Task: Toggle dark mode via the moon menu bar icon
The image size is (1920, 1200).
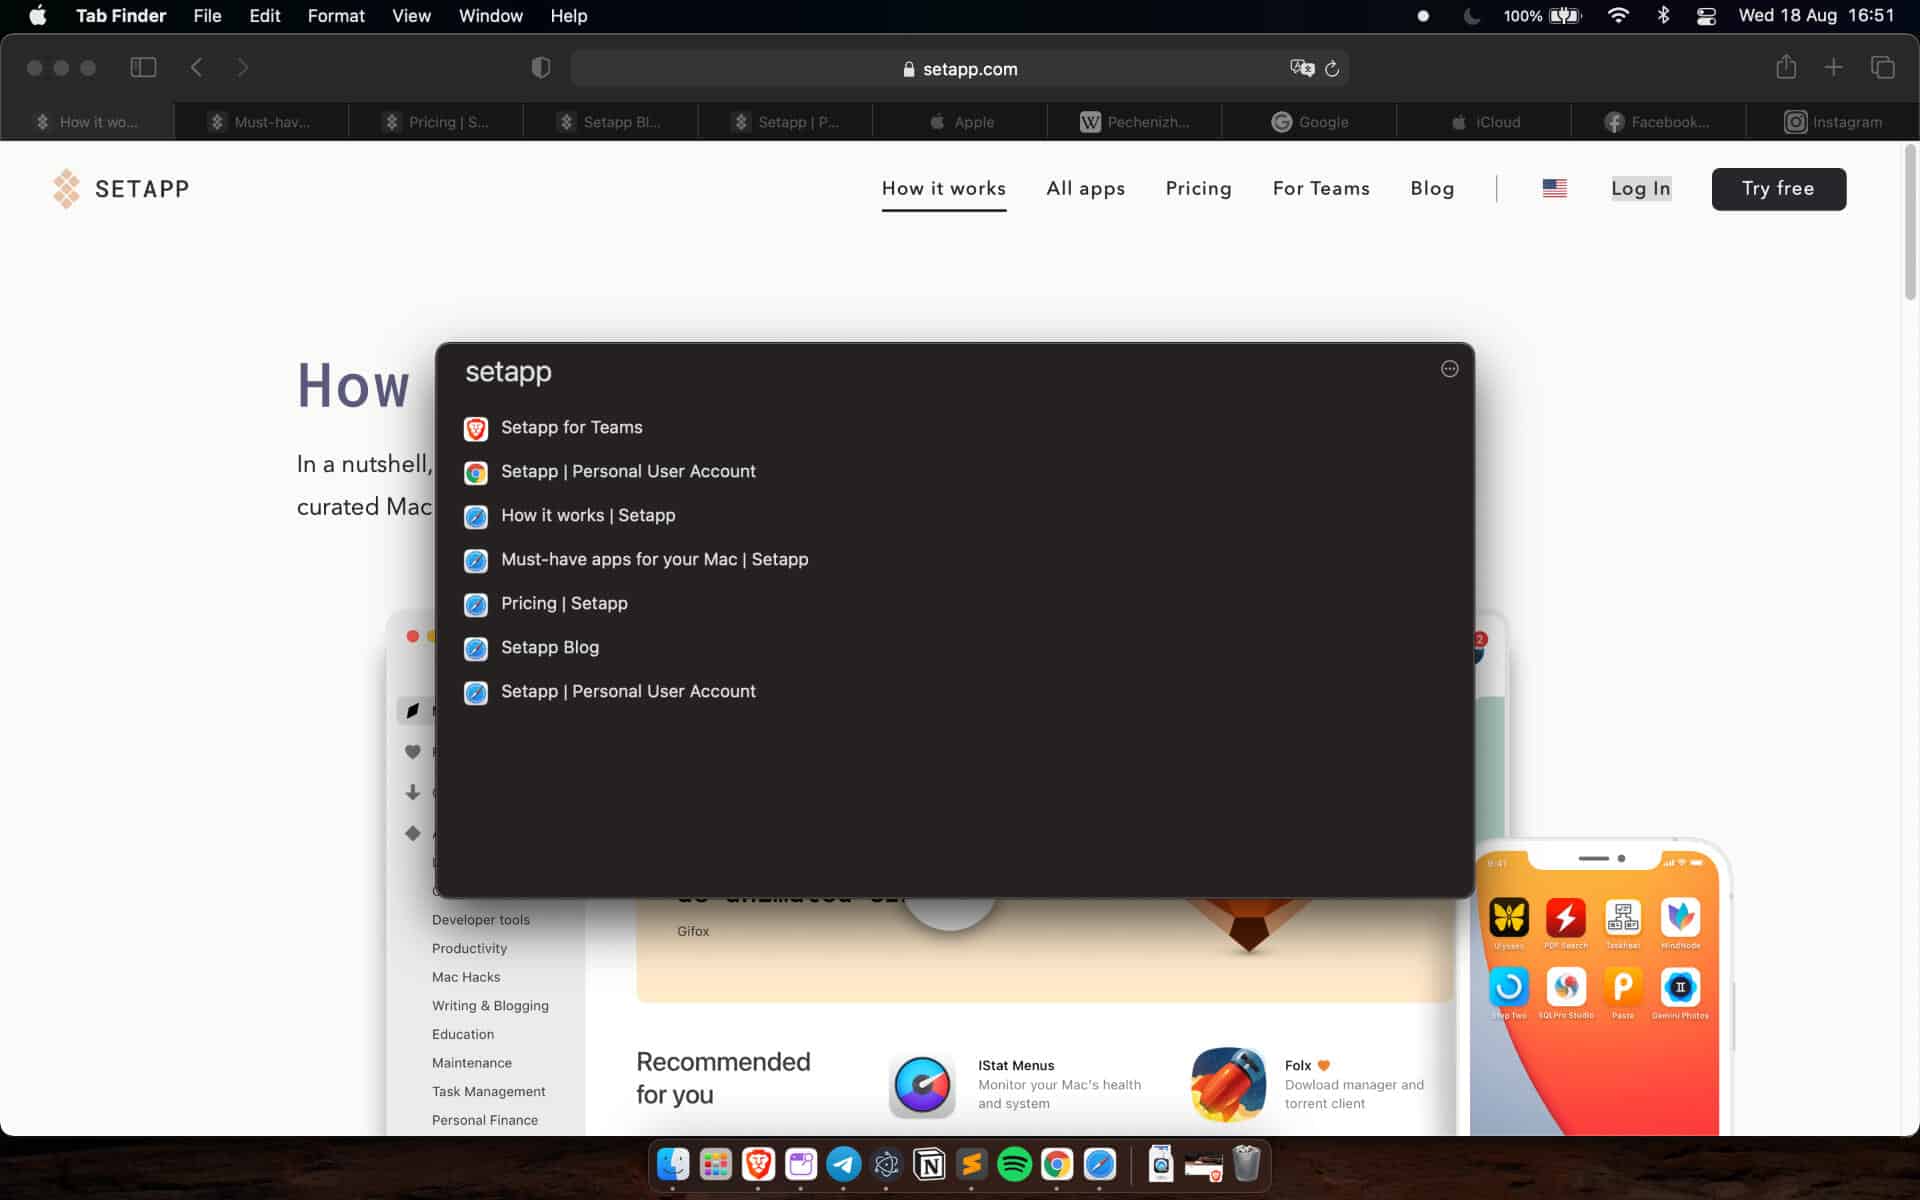Action: point(1470,15)
